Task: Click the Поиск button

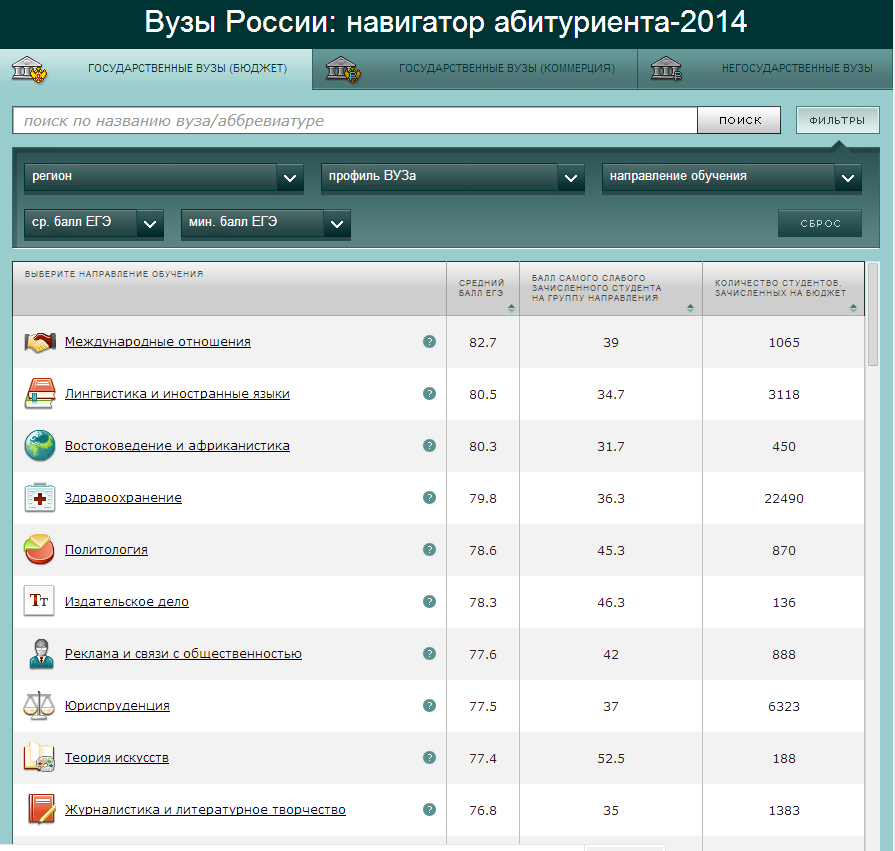Action: pyautogui.click(x=740, y=120)
